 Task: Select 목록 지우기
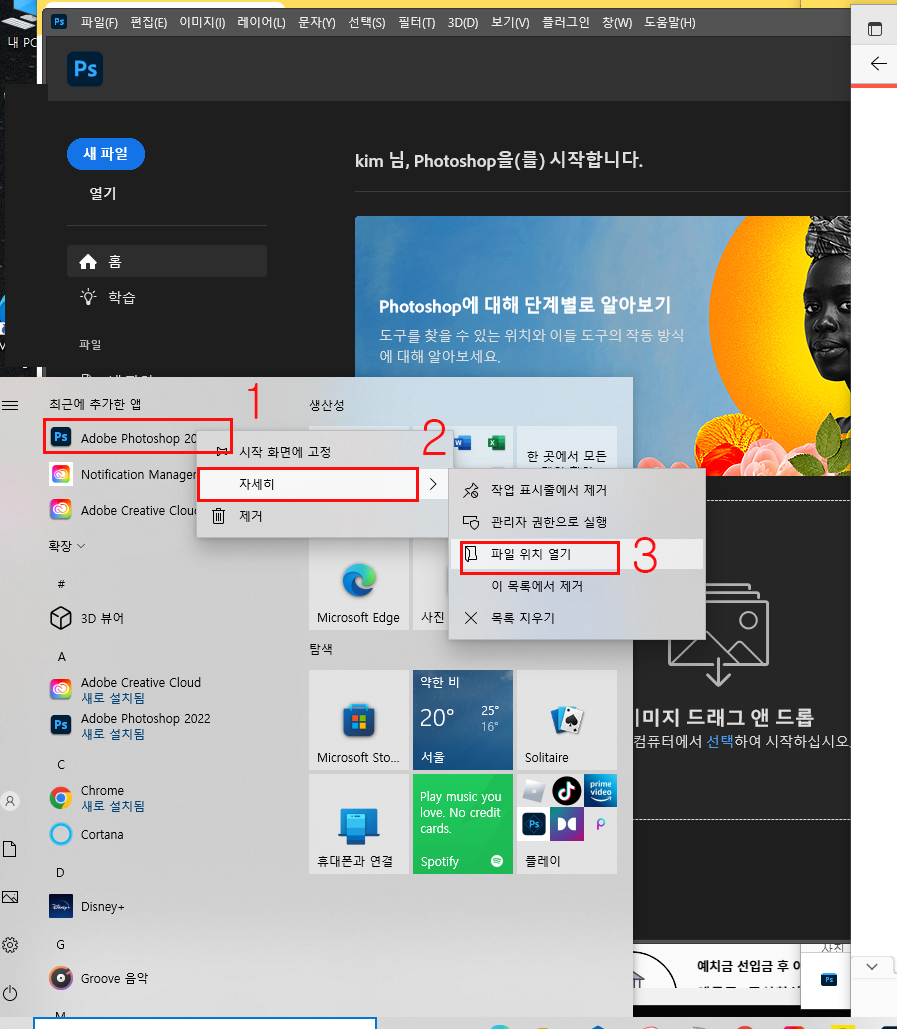click(x=577, y=618)
